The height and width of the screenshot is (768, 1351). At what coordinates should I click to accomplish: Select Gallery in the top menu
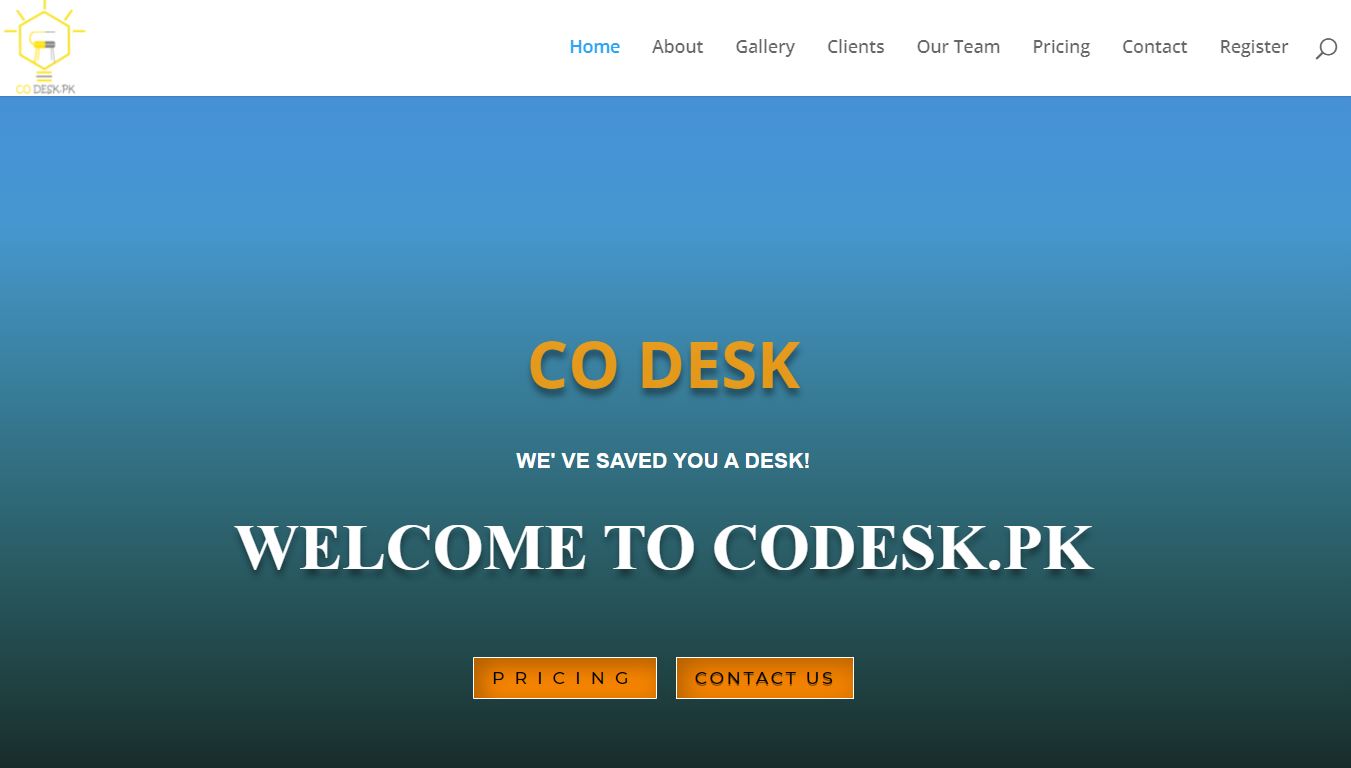tap(765, 47)
